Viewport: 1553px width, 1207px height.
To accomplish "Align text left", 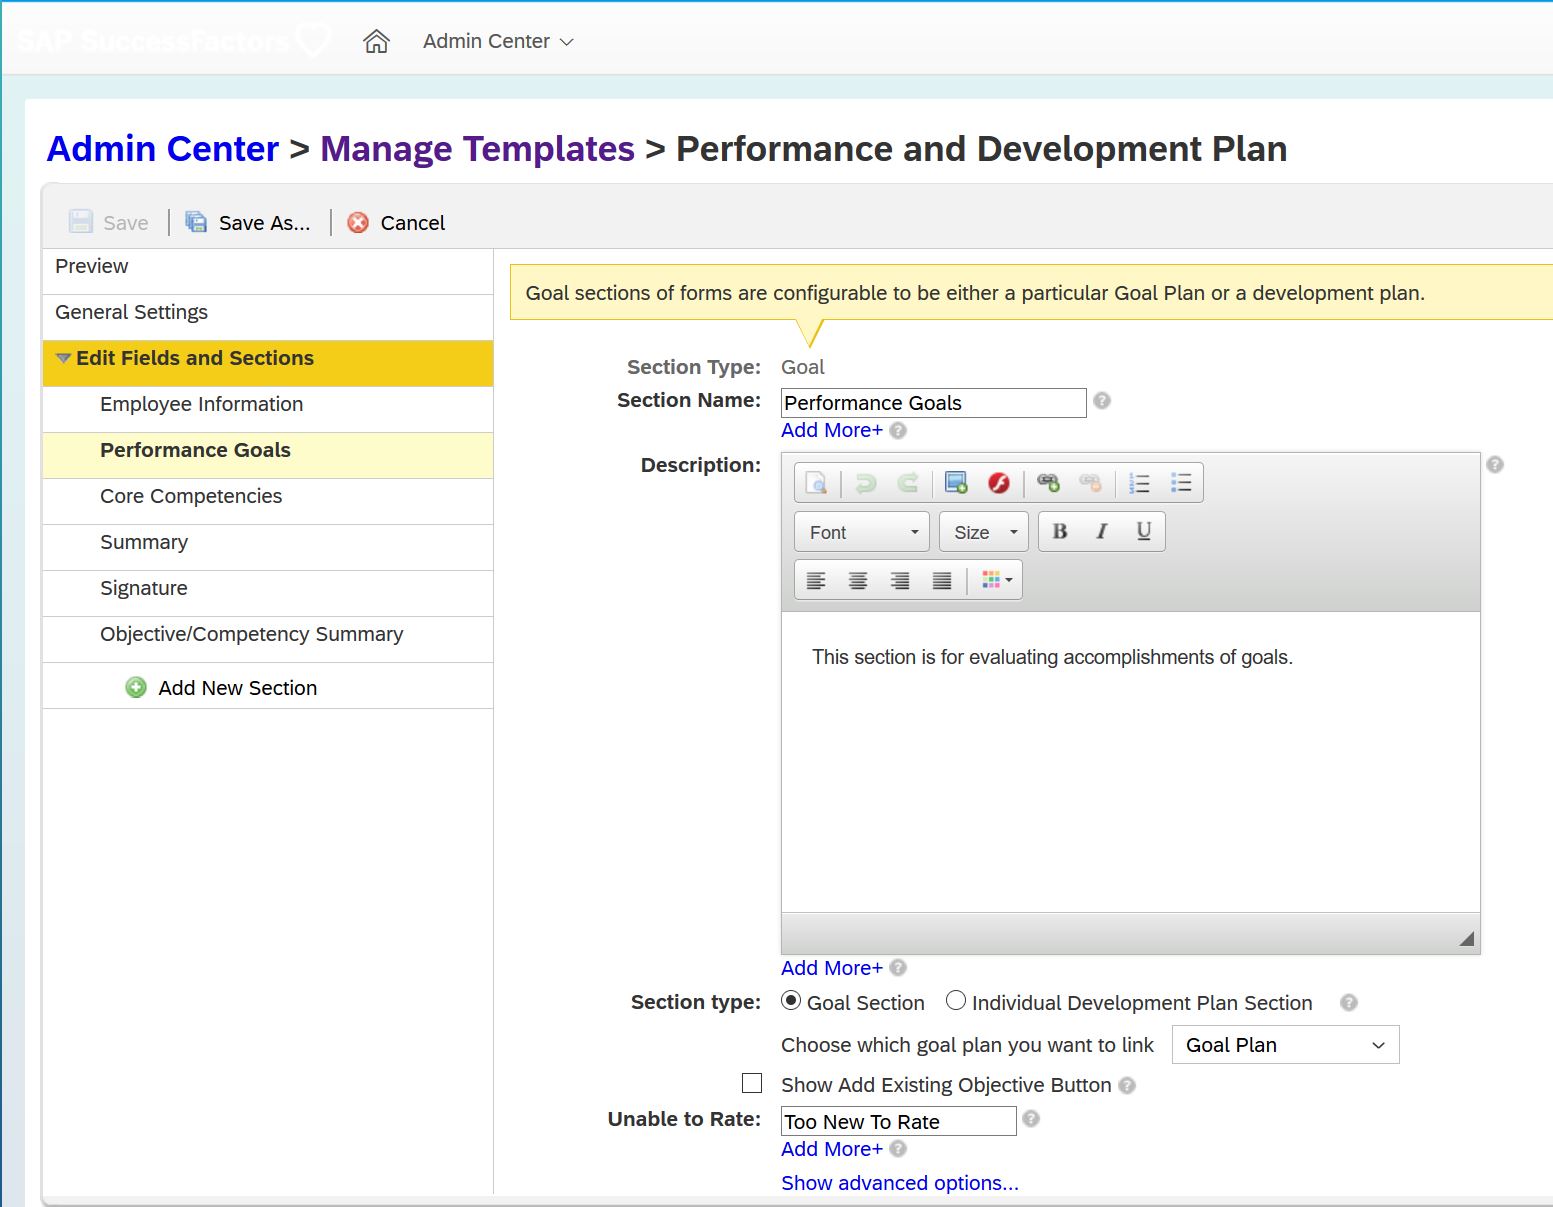I will (816, 580).
